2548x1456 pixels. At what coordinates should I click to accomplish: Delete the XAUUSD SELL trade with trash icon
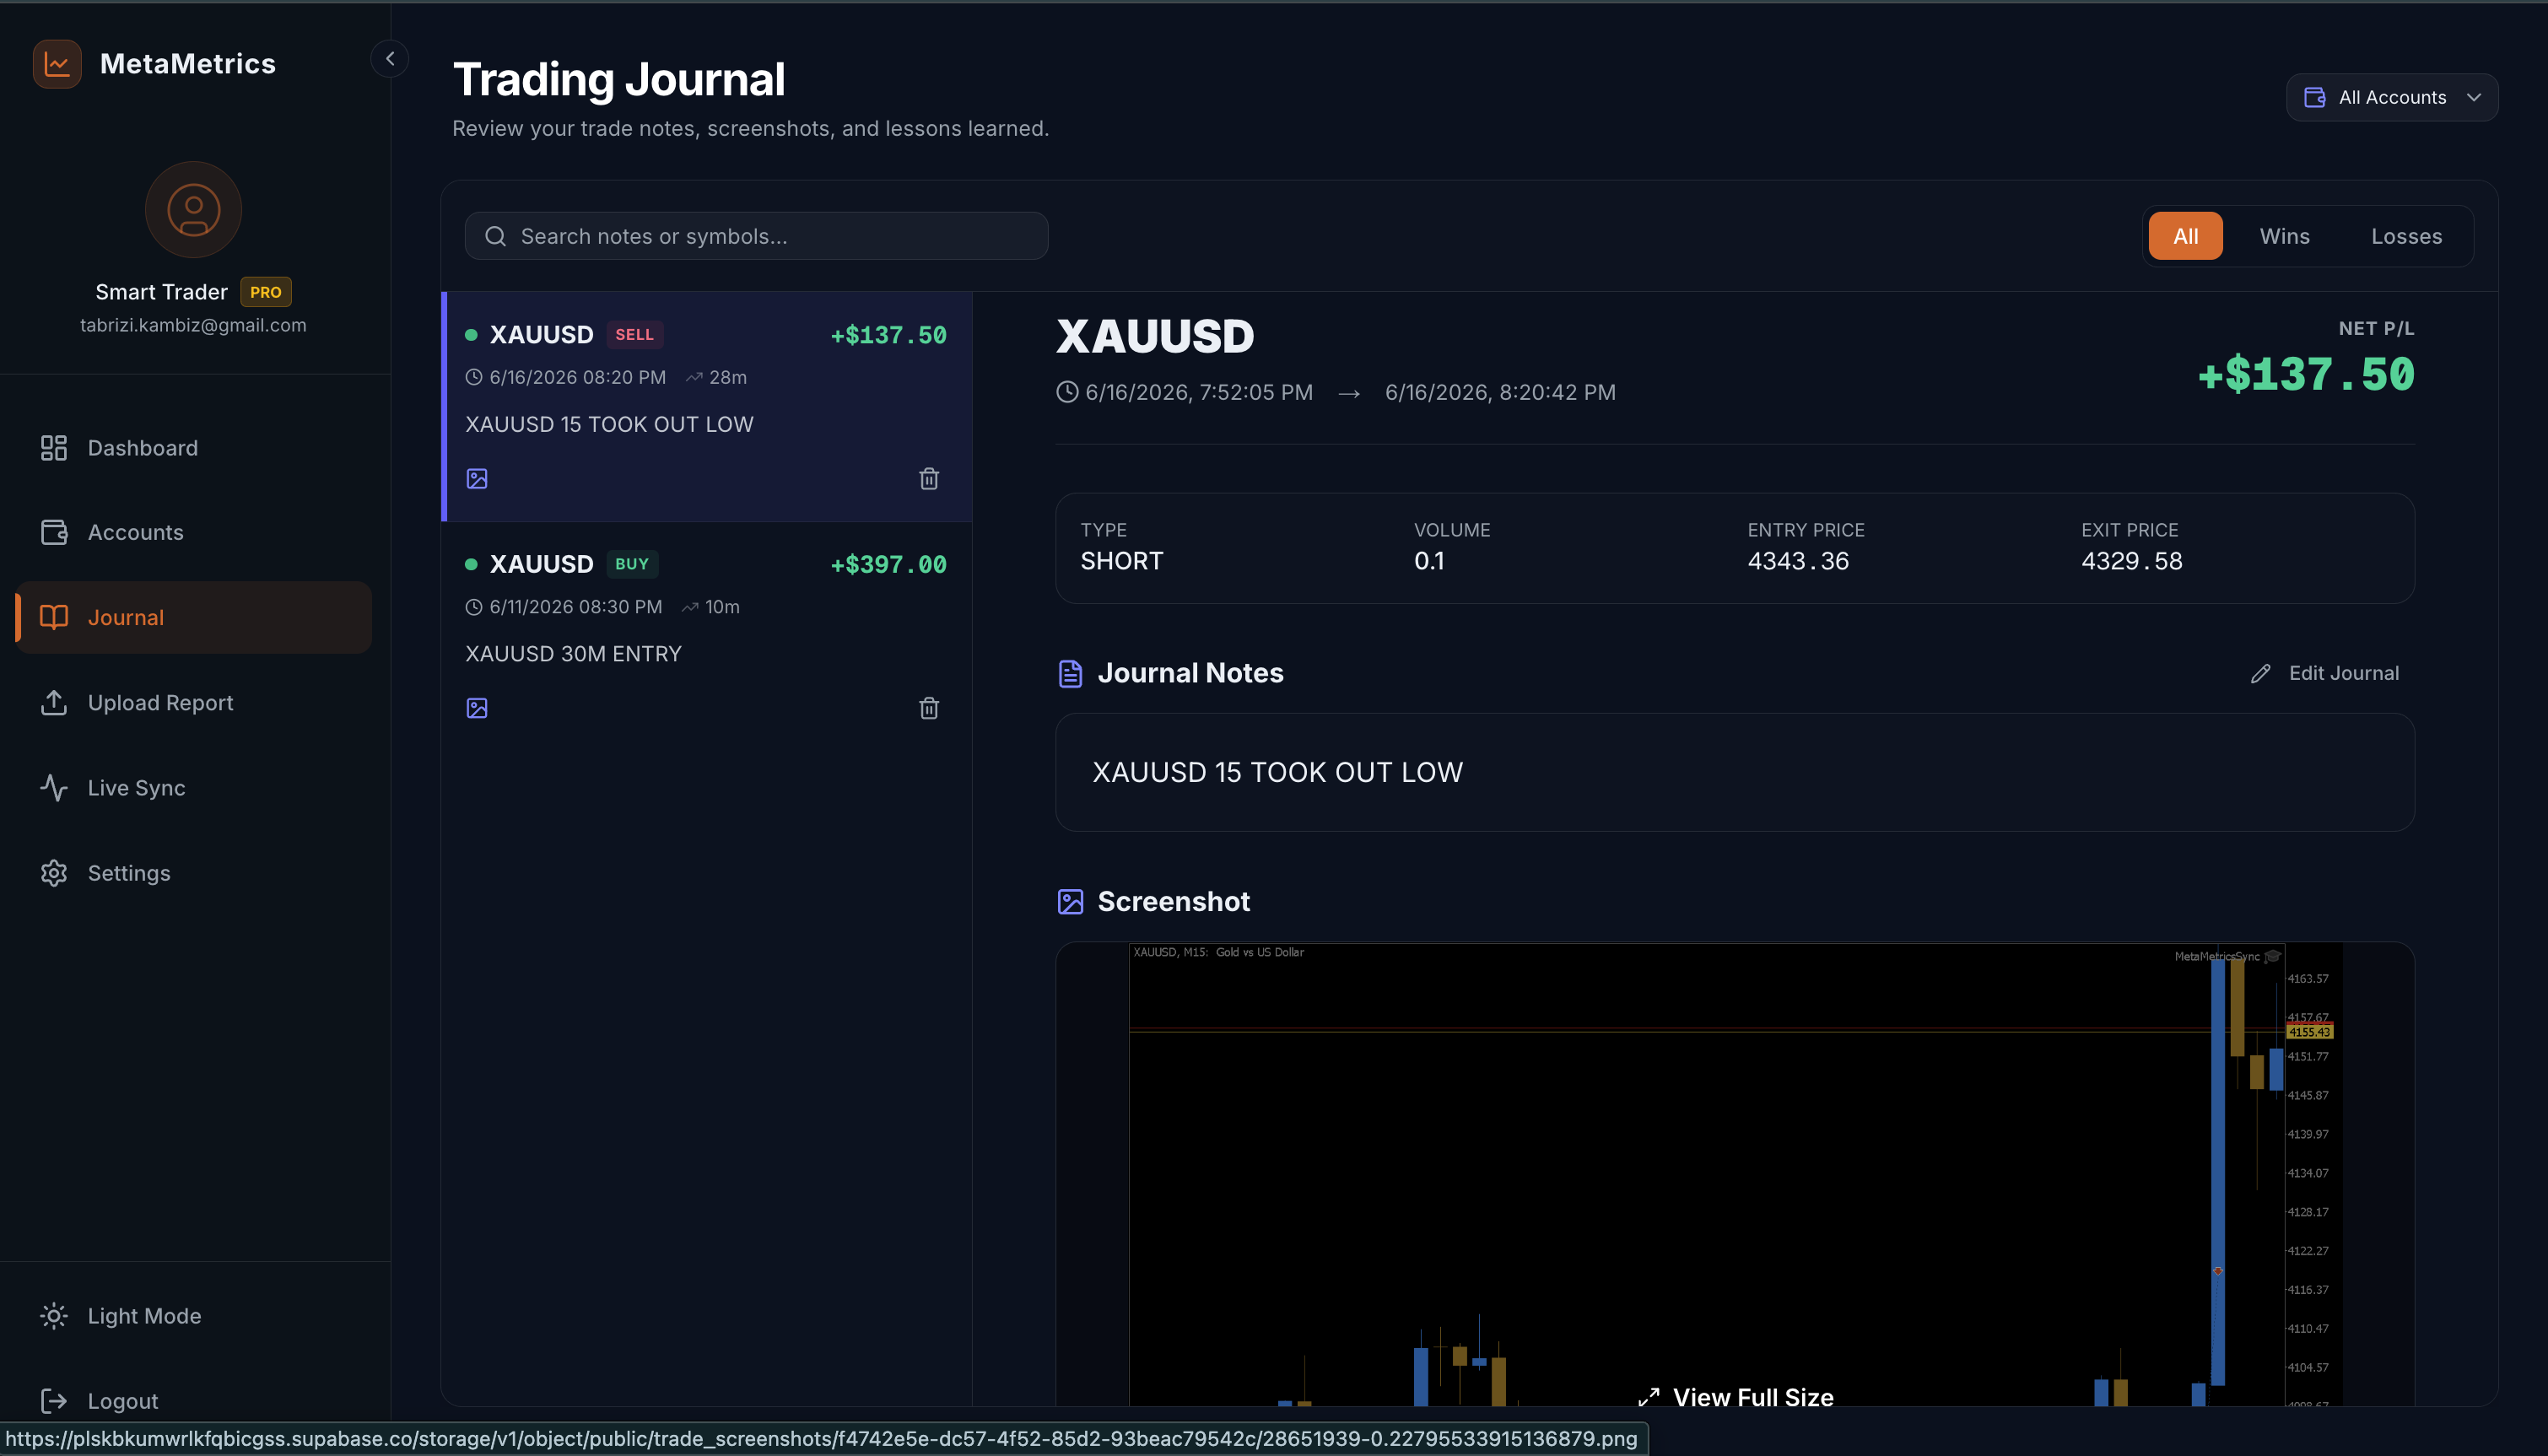click(929, 479)
